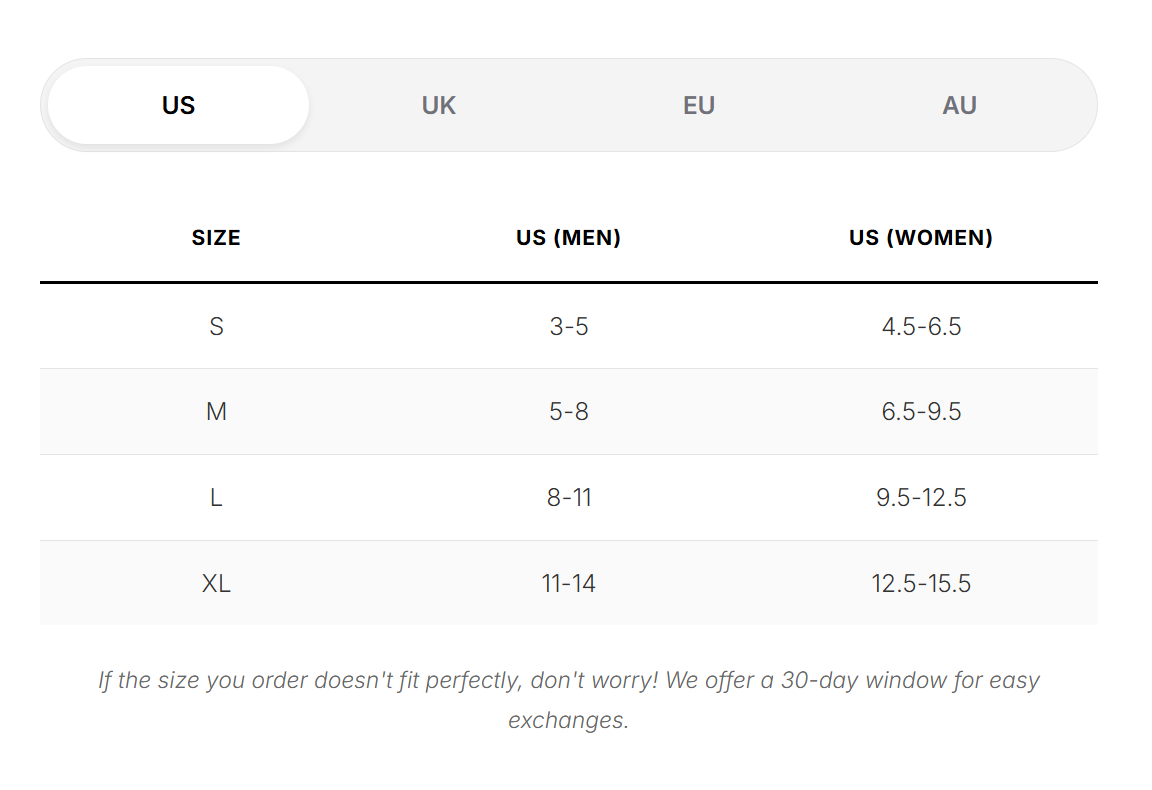Screen dimensions: 1152x790
Task: Click the men's 5-8 range cell
Action: [x=569, y=412]
